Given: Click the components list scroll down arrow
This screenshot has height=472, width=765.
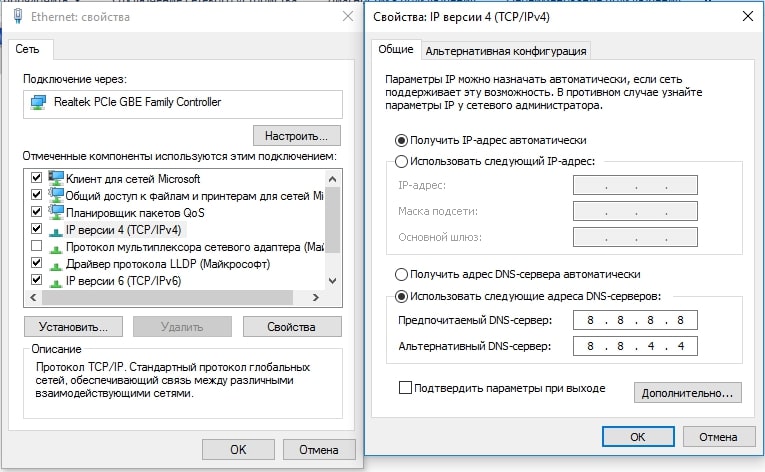Looking at the screenshot, I should pyautogui.click(x=333, y=281).
